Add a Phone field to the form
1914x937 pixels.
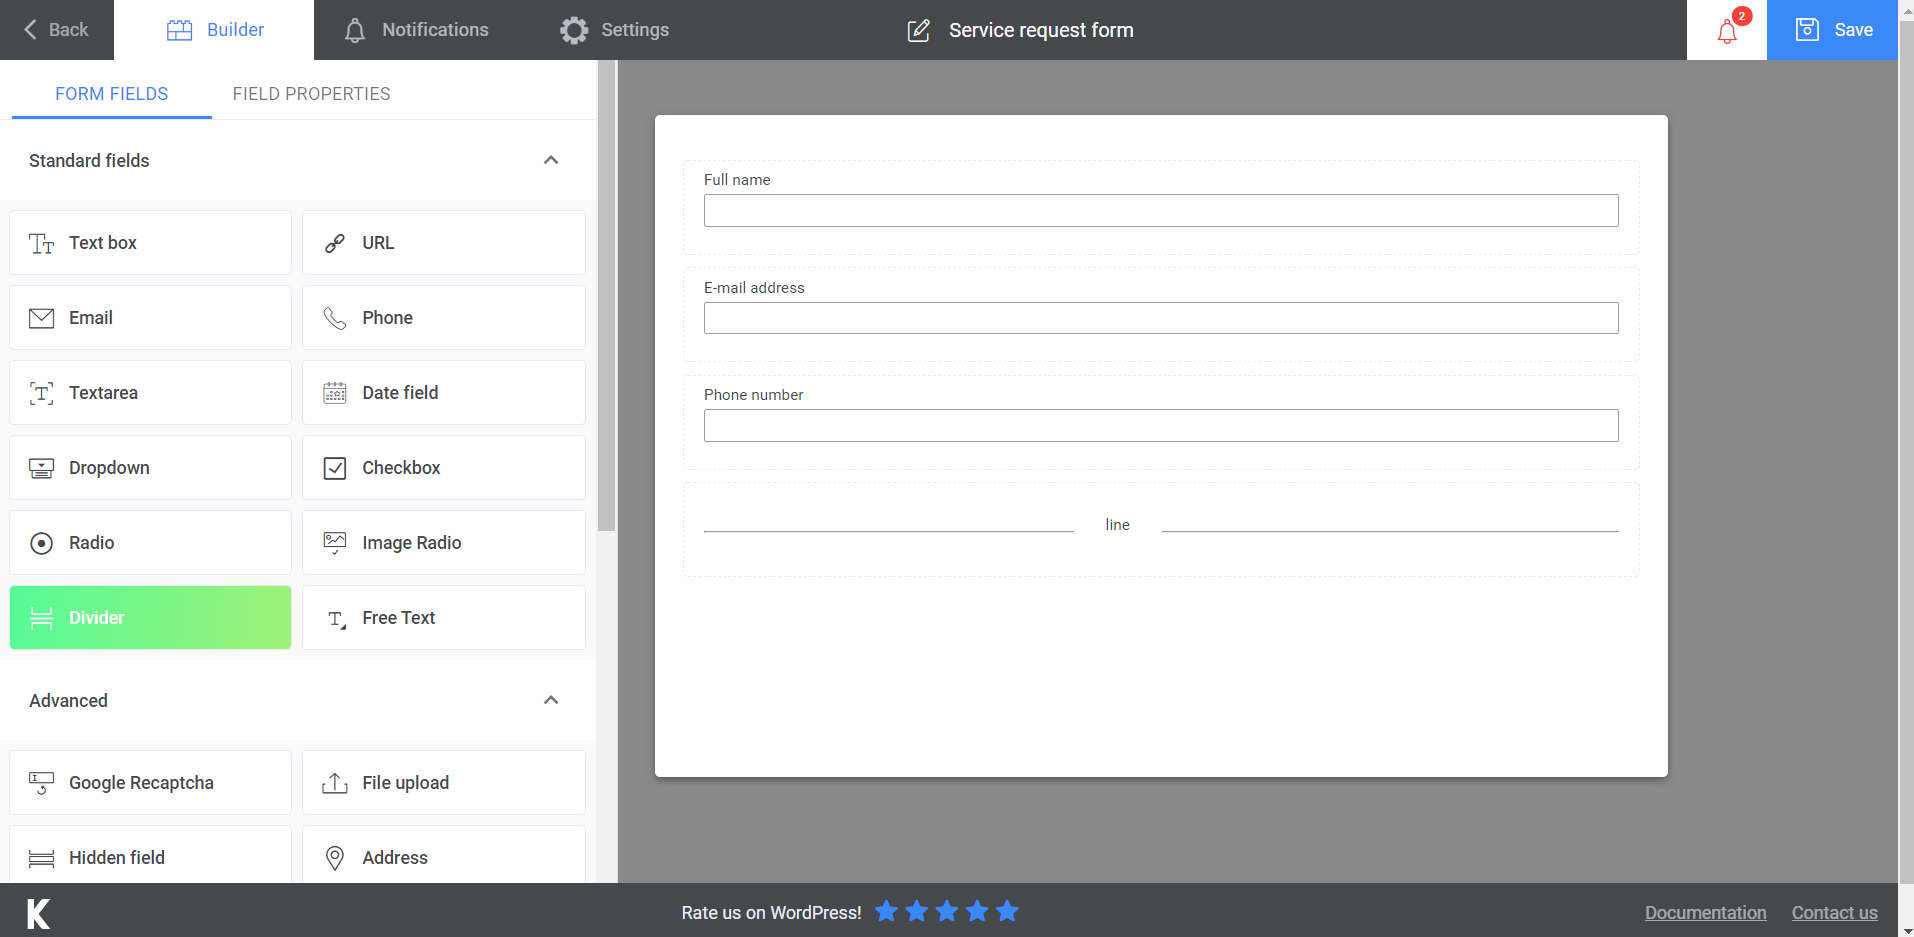(x=443, y=317)
